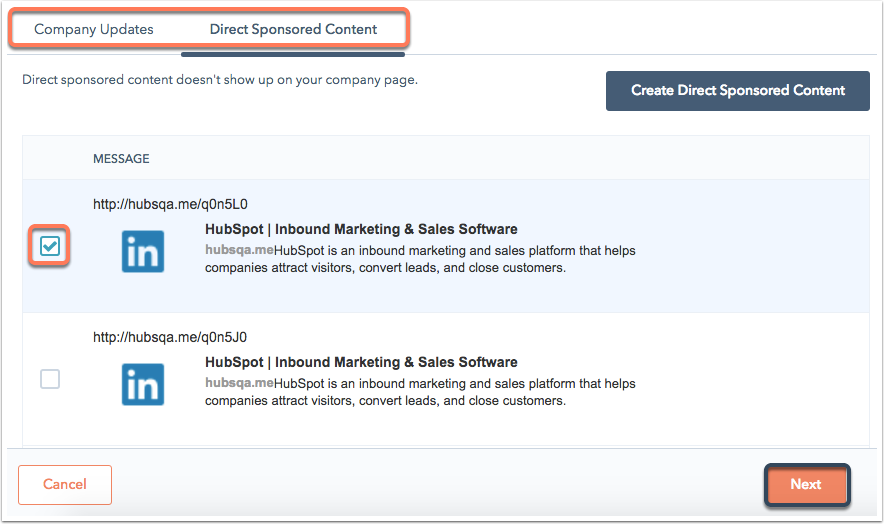Click second HubSpot Inbound Marketing title

361,362
